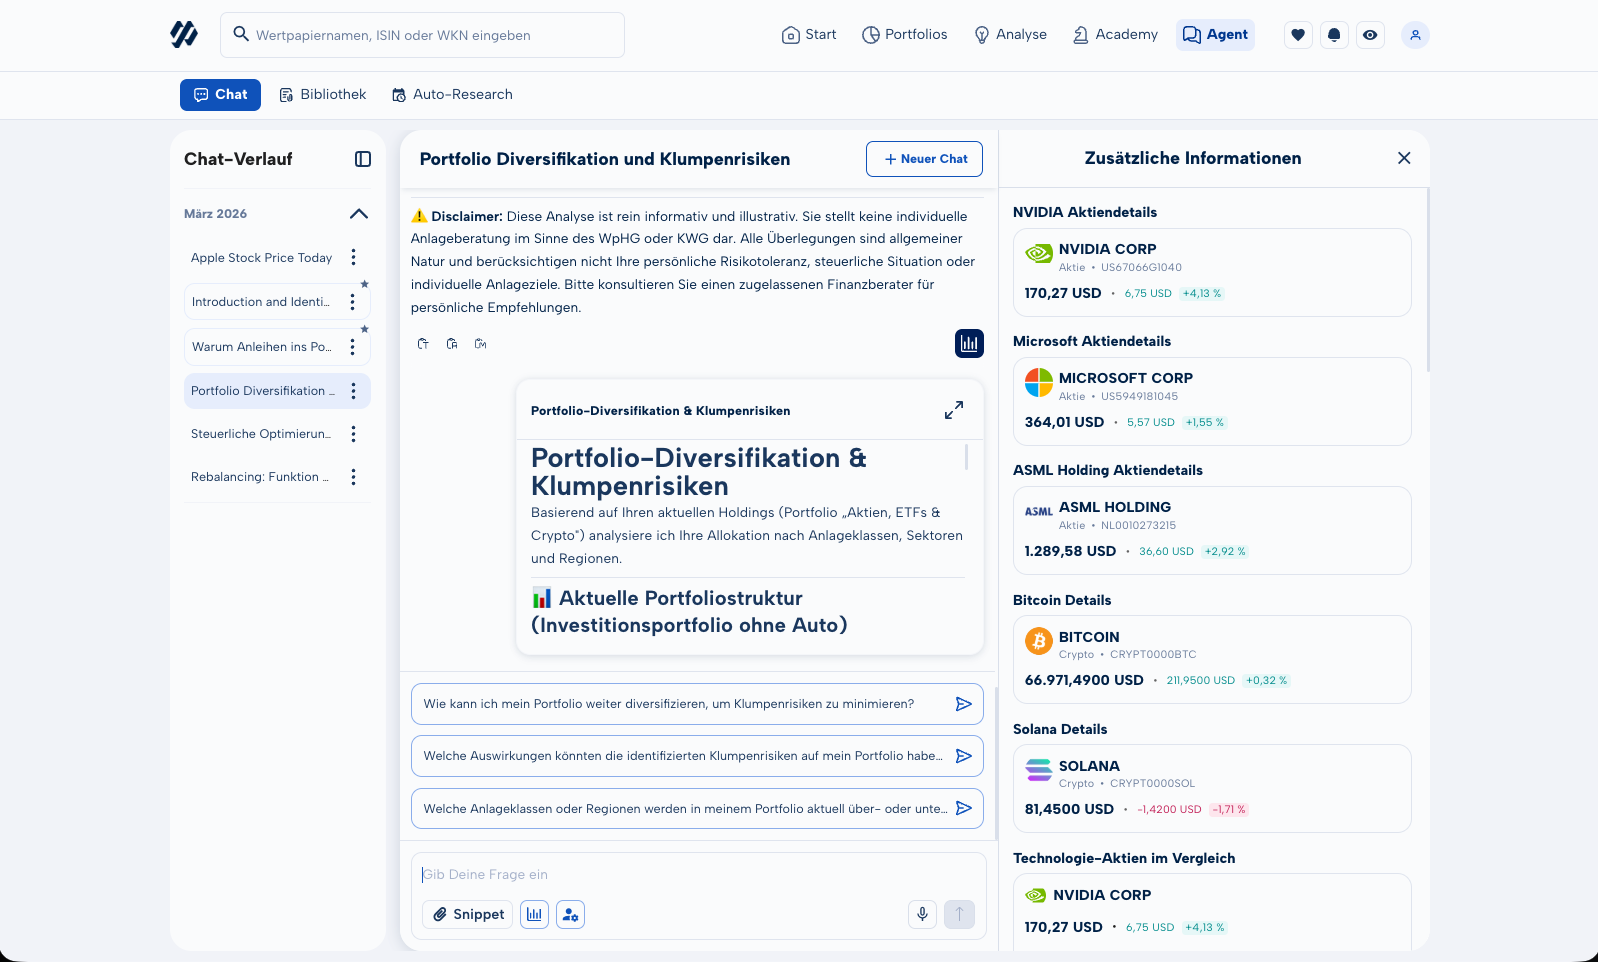This screenshot has height=962, width=1598.
Task: Open the notifications bell
Action: click(1334, 35)
